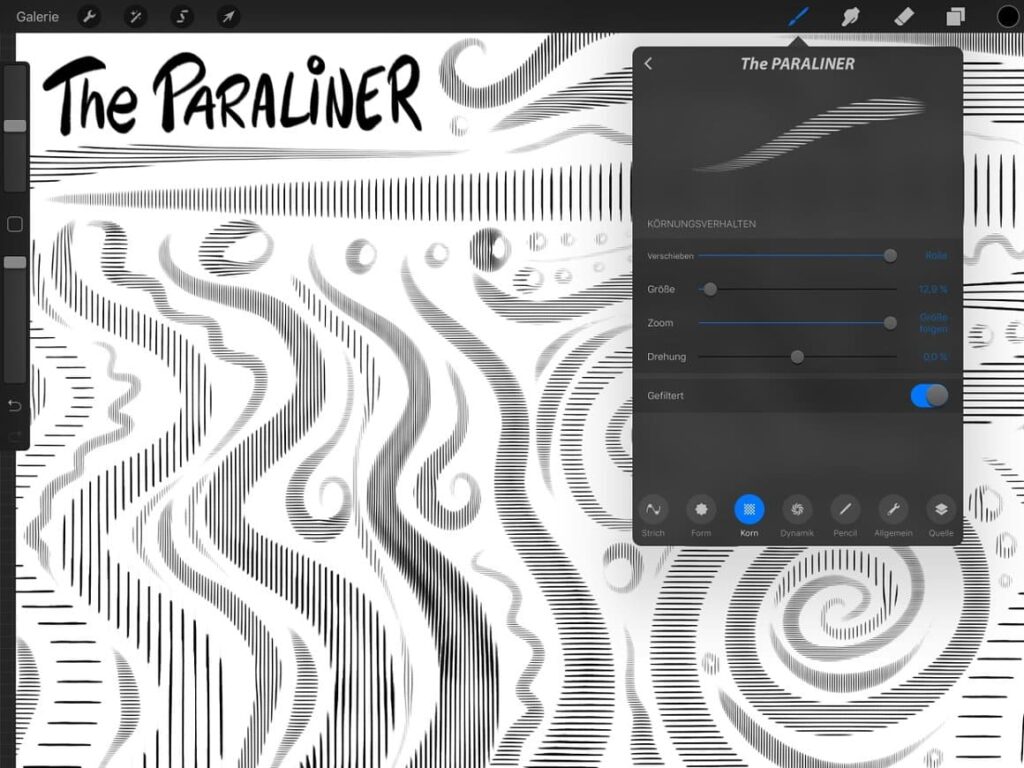Click the Größe percentage value
This screenshot has width=1024, height=768.
tap(933, 289)
